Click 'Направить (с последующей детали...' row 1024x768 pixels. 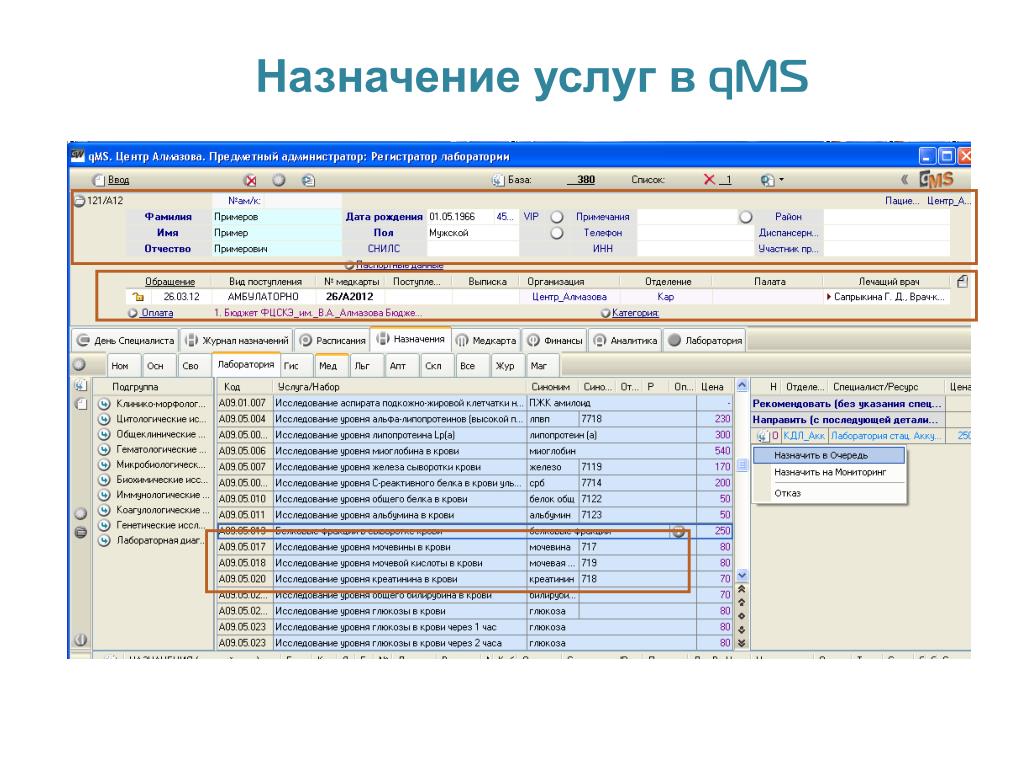846,419
